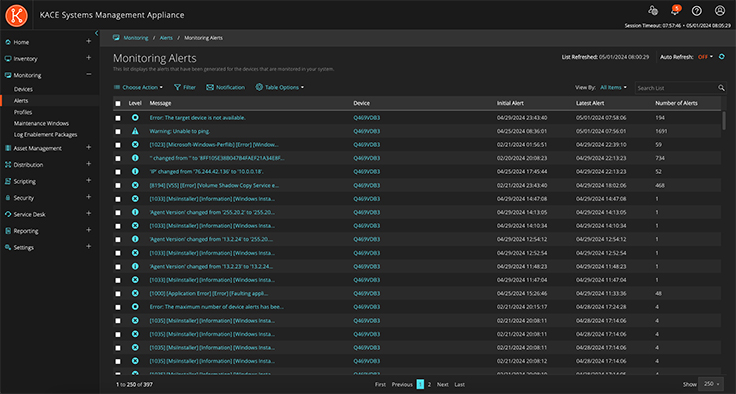
Task: Sort by Latest Alert column header
Action: pos(590,103)
